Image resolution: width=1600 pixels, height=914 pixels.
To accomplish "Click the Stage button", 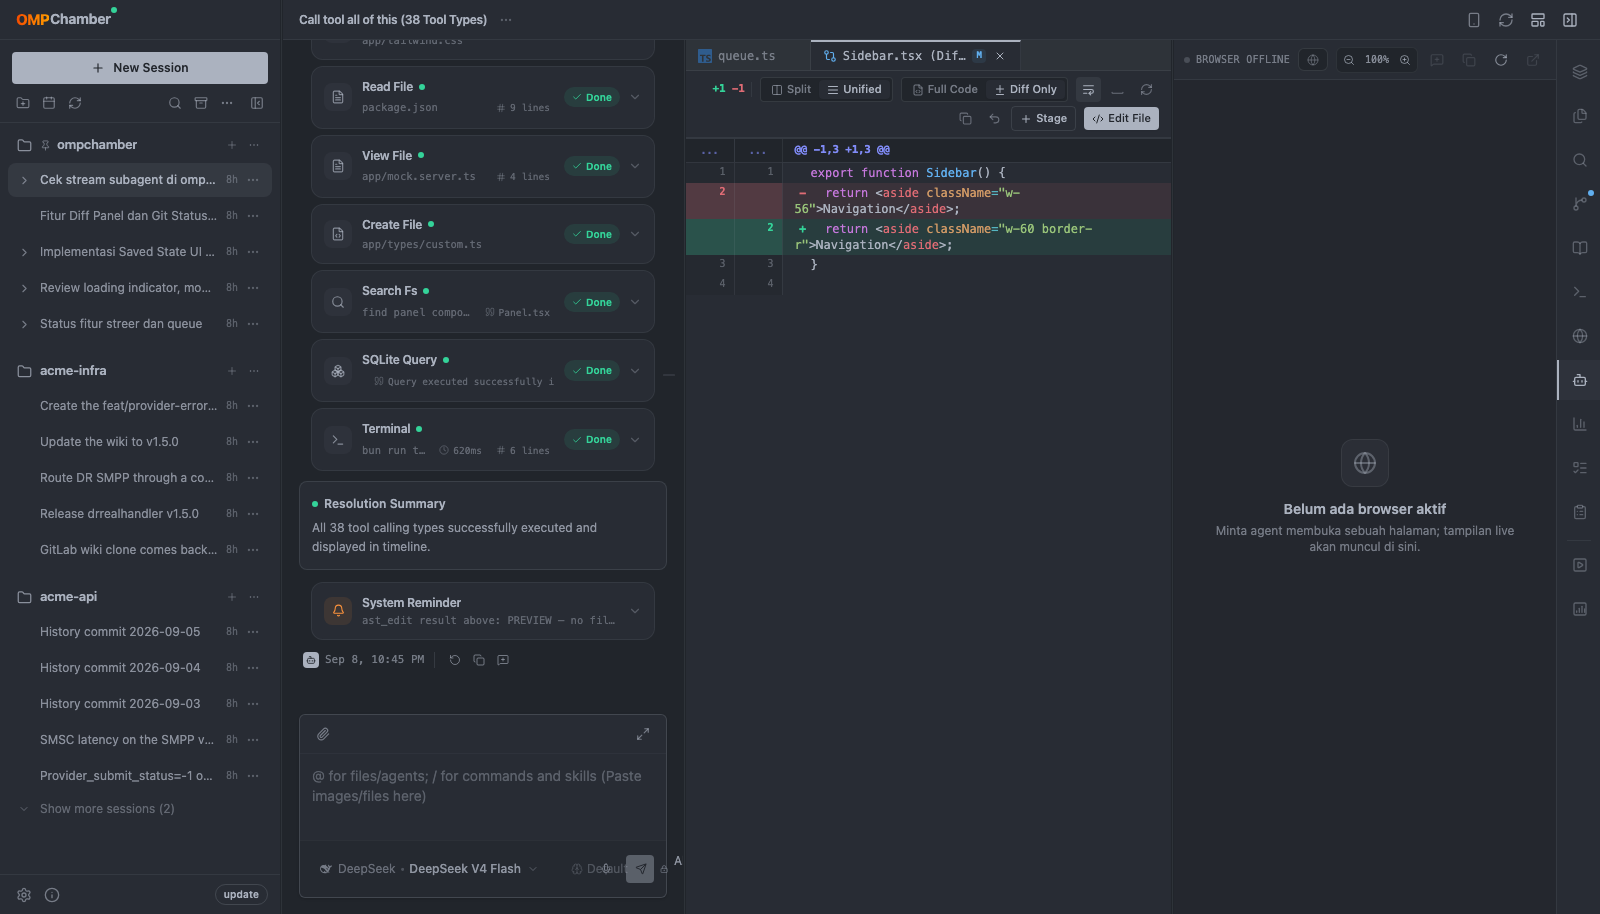I will [x=1044, y=118].
